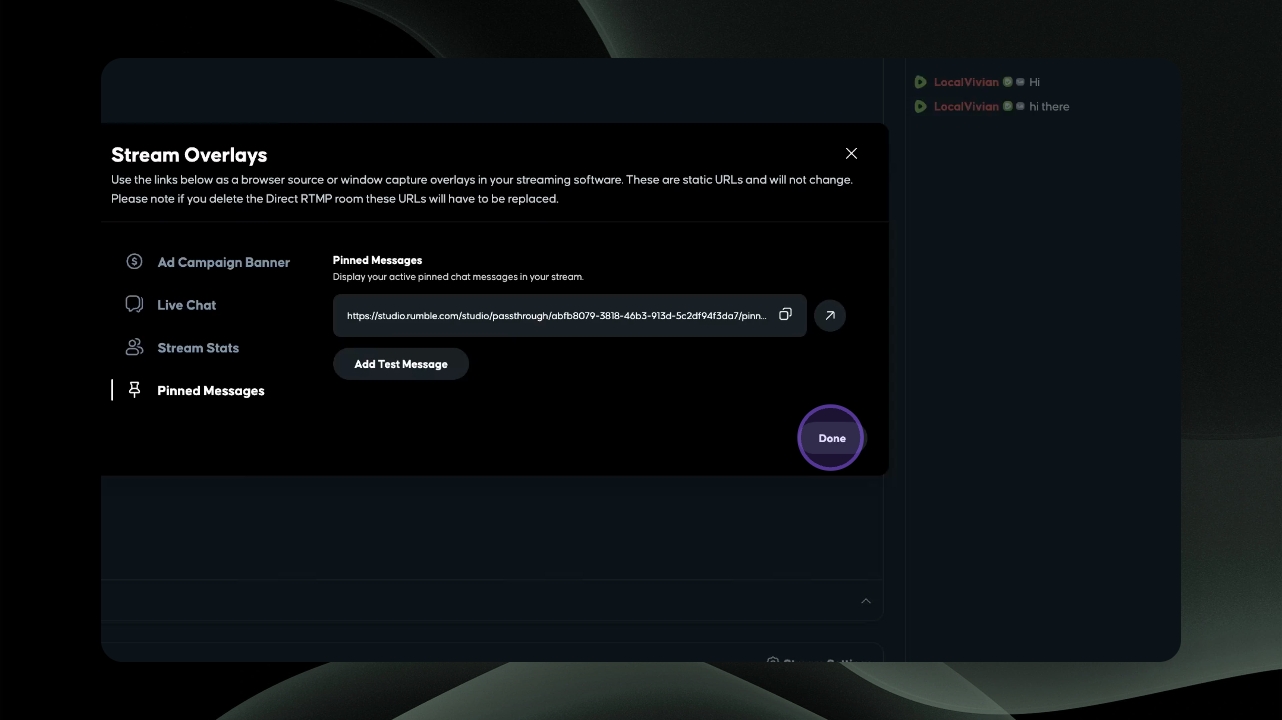Click the "Hi" chat message text
Viewport: 1282px width, 720px height.
click(1035, 82)
